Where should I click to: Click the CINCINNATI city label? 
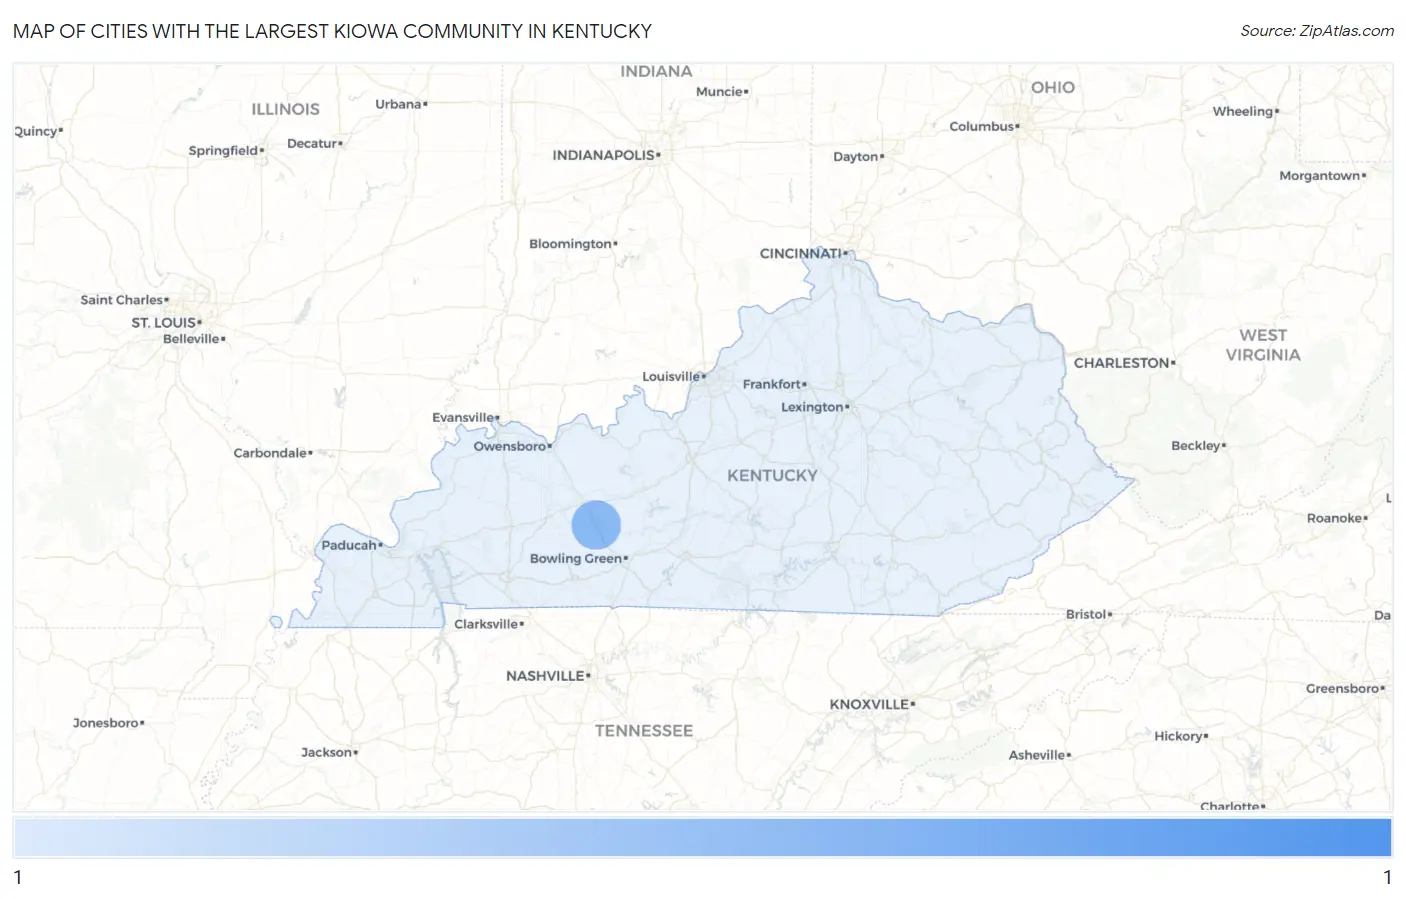(x=801, y=254)
